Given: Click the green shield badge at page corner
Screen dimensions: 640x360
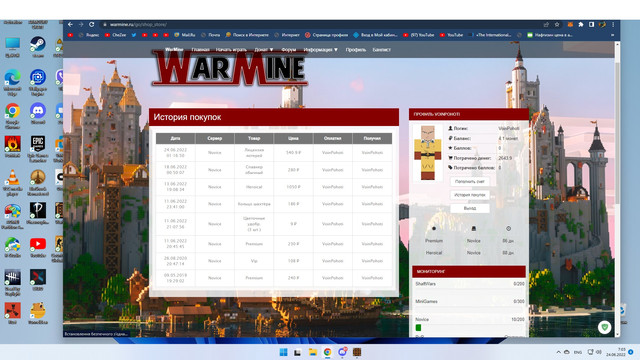Looking at the screenshot, I should pos(604,327).
